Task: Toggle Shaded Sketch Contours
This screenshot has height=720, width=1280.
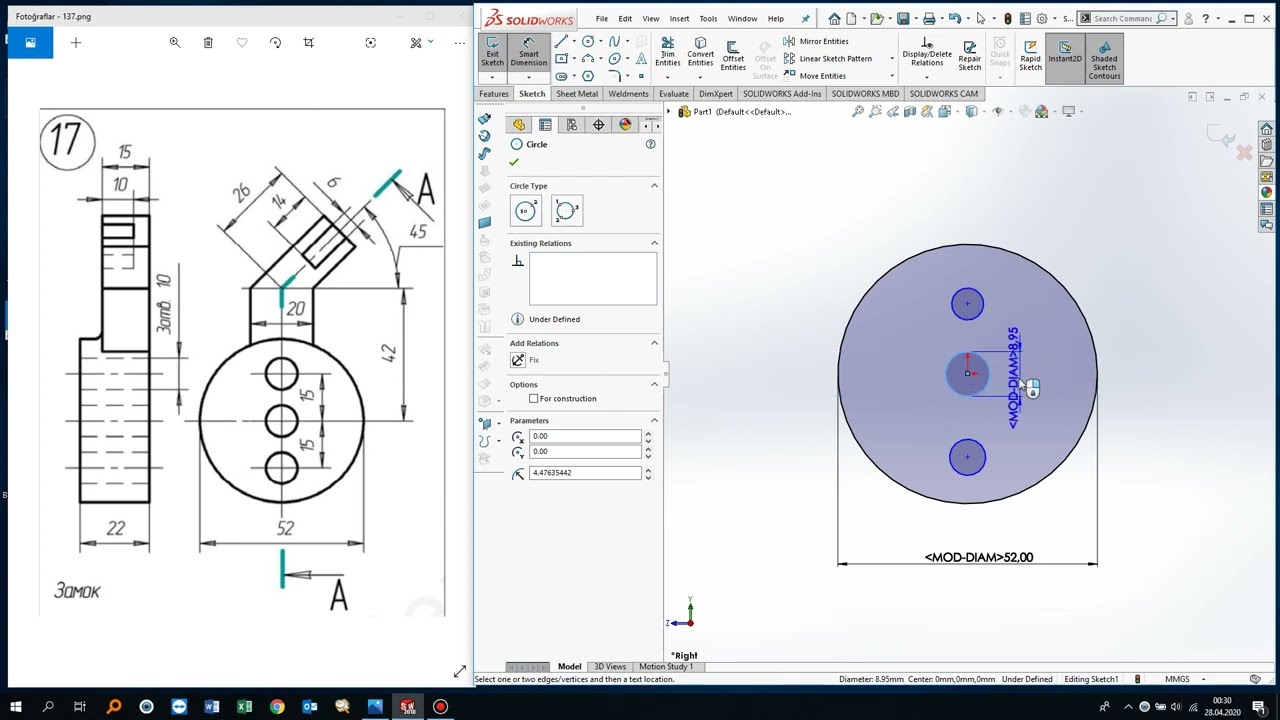Action: 1104,58
